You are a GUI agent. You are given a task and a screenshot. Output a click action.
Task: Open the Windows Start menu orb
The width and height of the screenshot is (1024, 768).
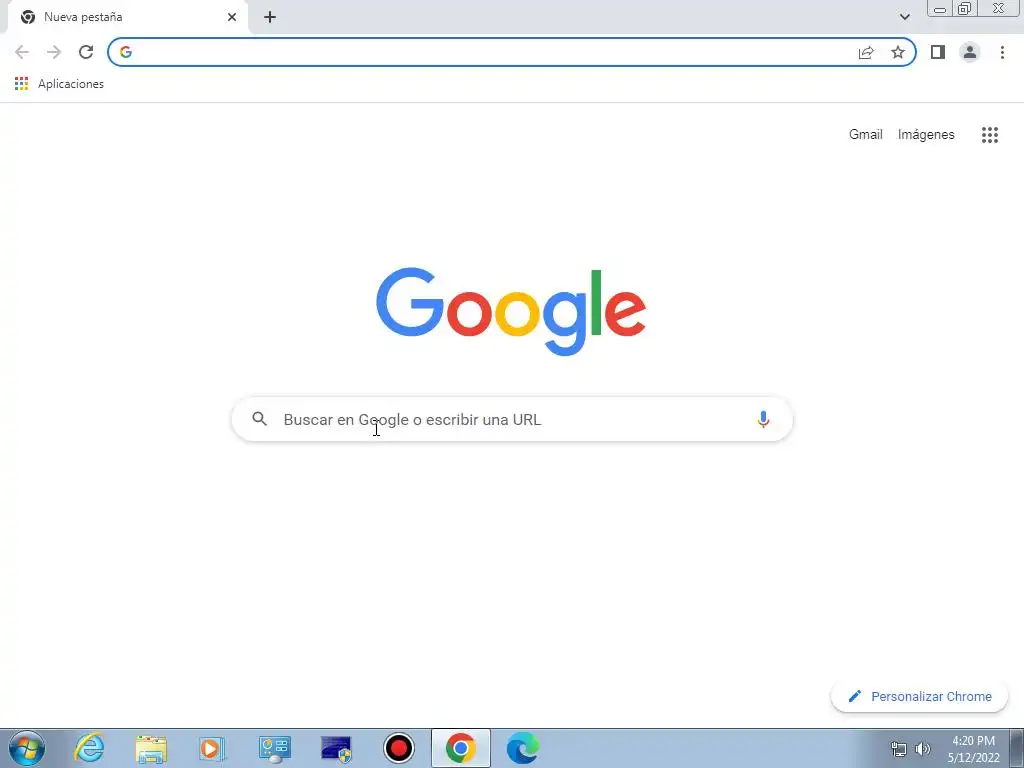tap(27, 748)
